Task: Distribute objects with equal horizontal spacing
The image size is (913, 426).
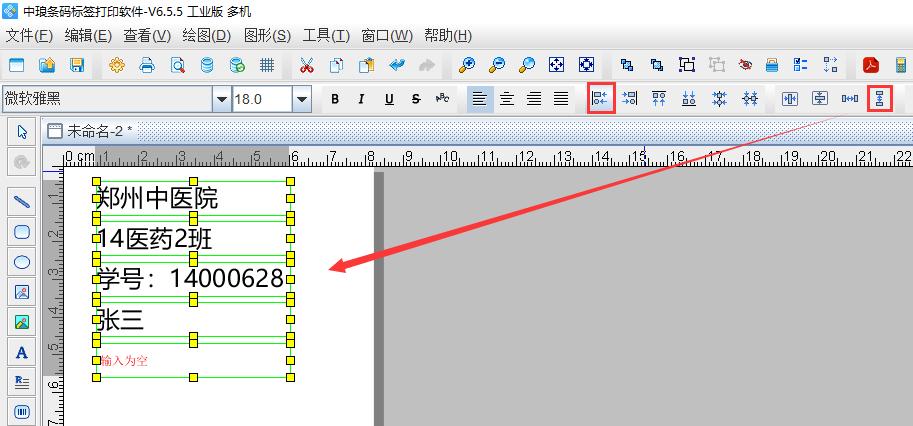Action: (x=850, y=99)
